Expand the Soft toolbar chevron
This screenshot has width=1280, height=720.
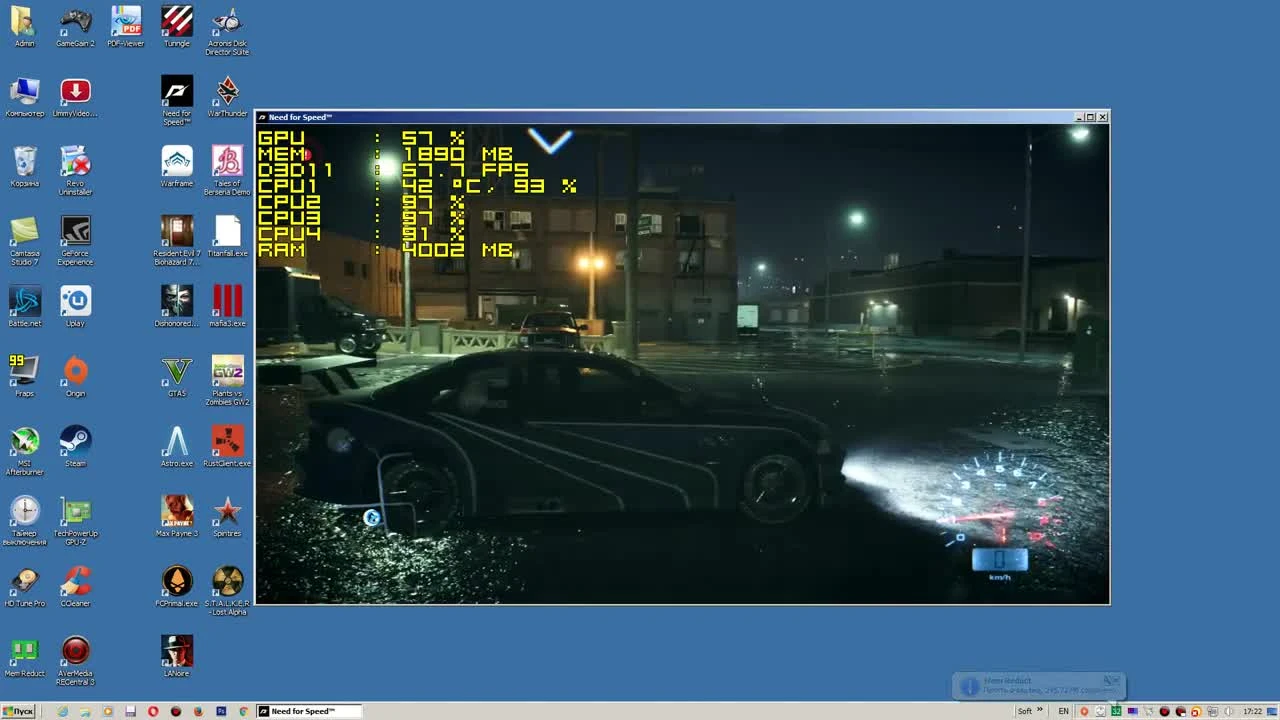pos(1039,711)
